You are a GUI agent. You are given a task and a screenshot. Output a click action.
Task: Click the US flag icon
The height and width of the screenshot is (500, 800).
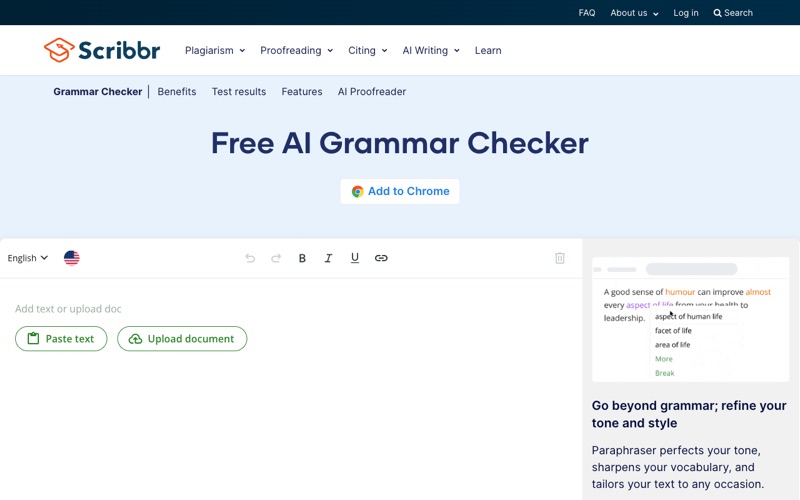71,258
